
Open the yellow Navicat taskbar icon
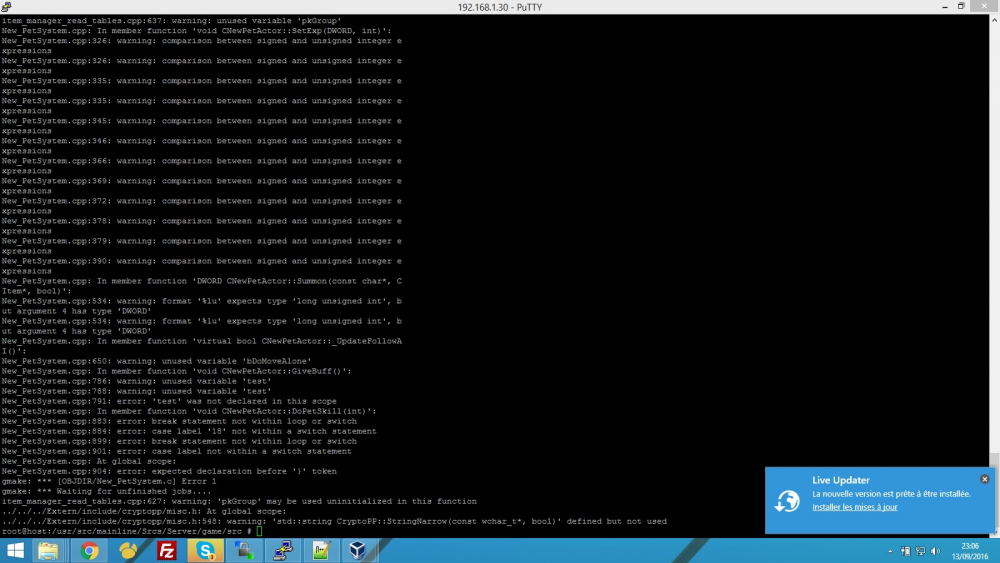coord(128,550)
